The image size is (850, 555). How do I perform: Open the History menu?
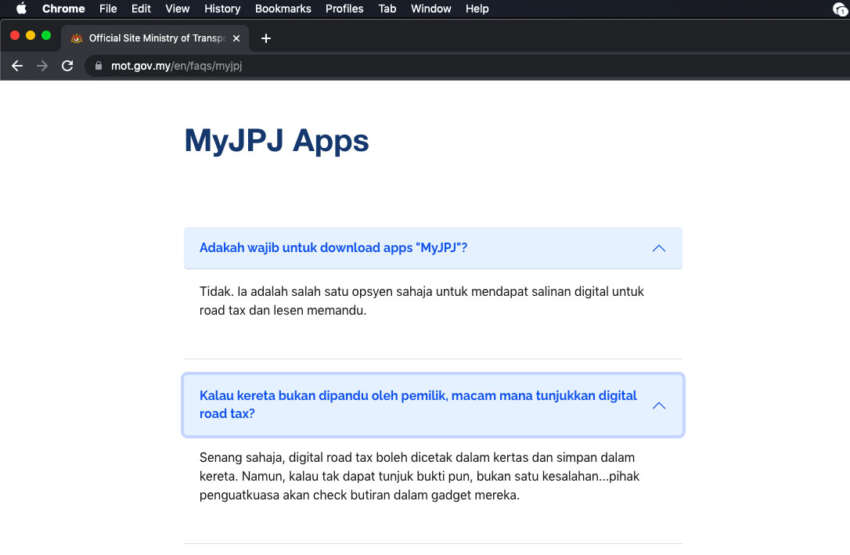click(222, 9)
